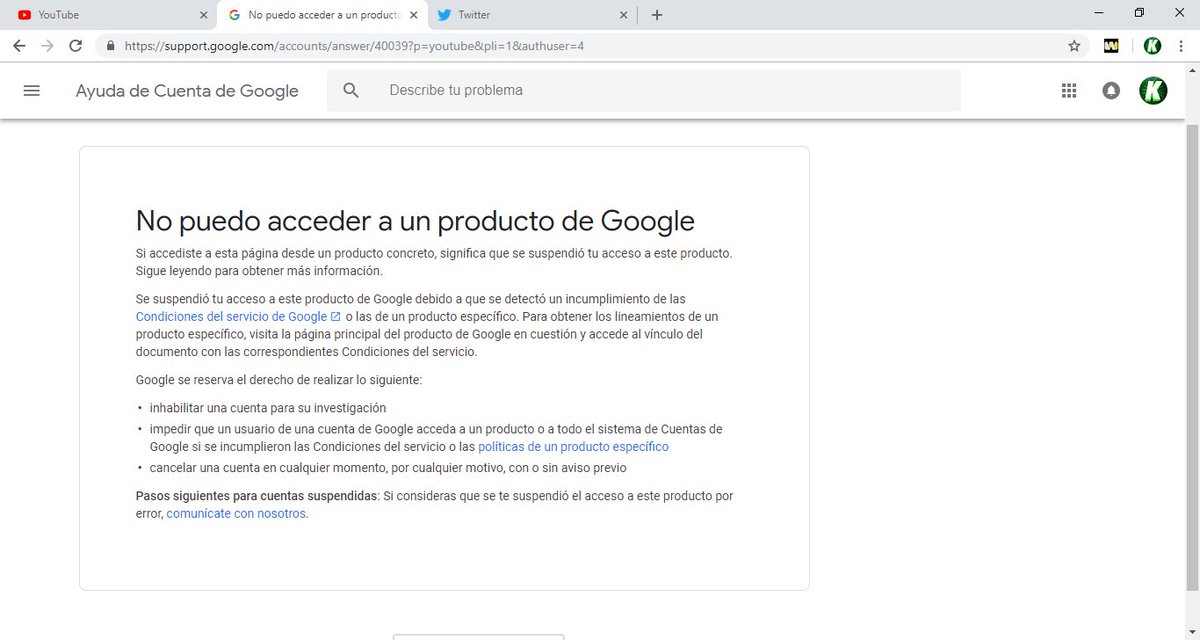
Task: Open the Google account avatar on page
Action: click(x=1153, y=90)
